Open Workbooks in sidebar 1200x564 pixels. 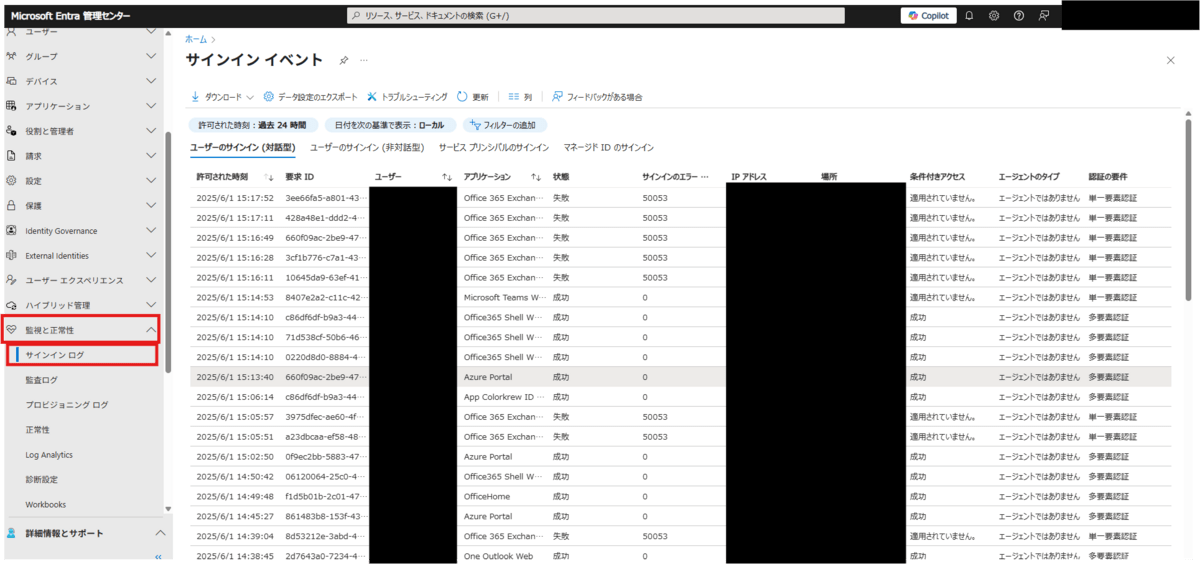click(x=46, y=504)
